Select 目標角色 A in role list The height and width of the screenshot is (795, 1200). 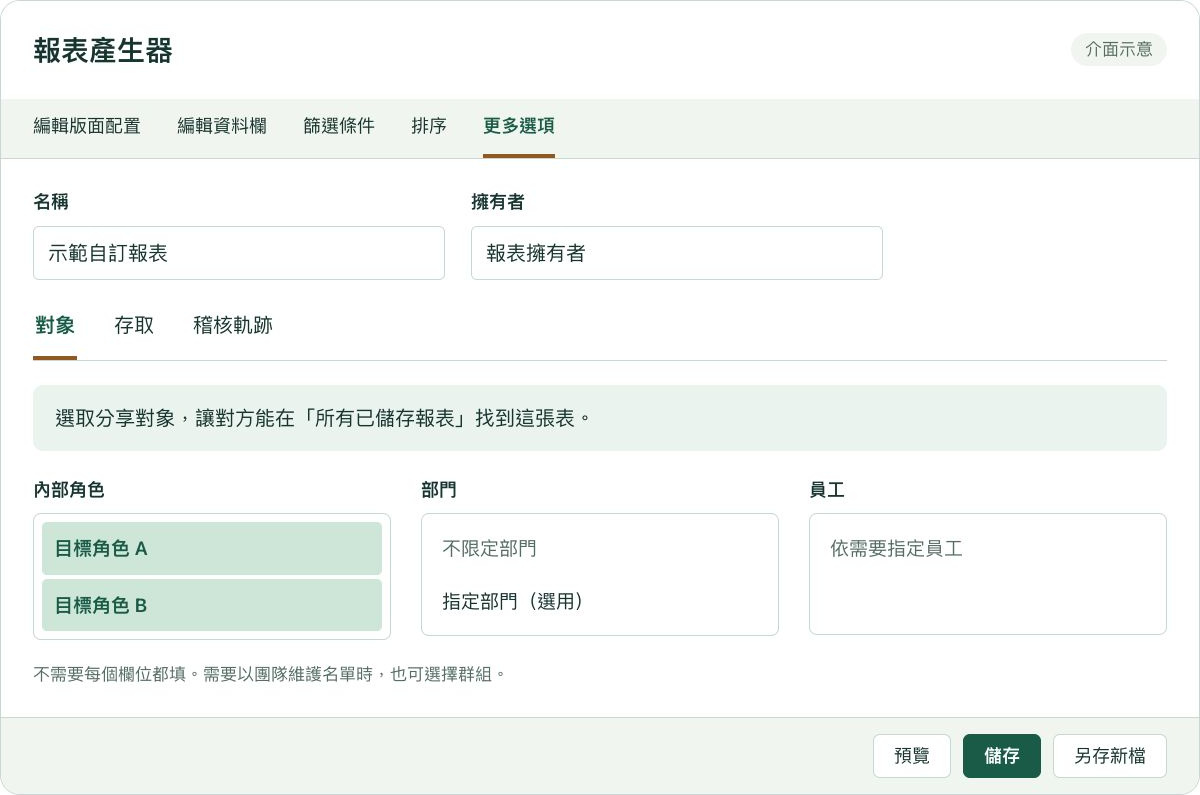(212, 548)
